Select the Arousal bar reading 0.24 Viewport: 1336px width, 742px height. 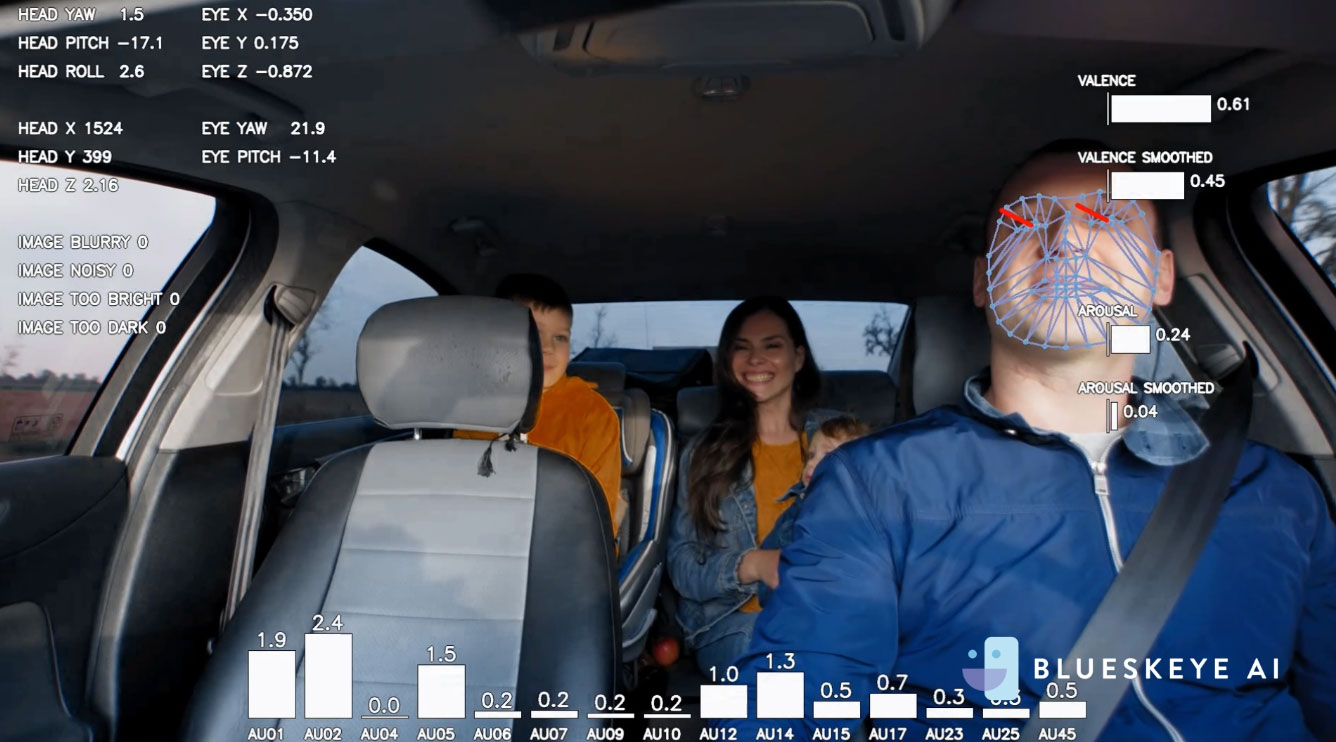coord(1131,339)
